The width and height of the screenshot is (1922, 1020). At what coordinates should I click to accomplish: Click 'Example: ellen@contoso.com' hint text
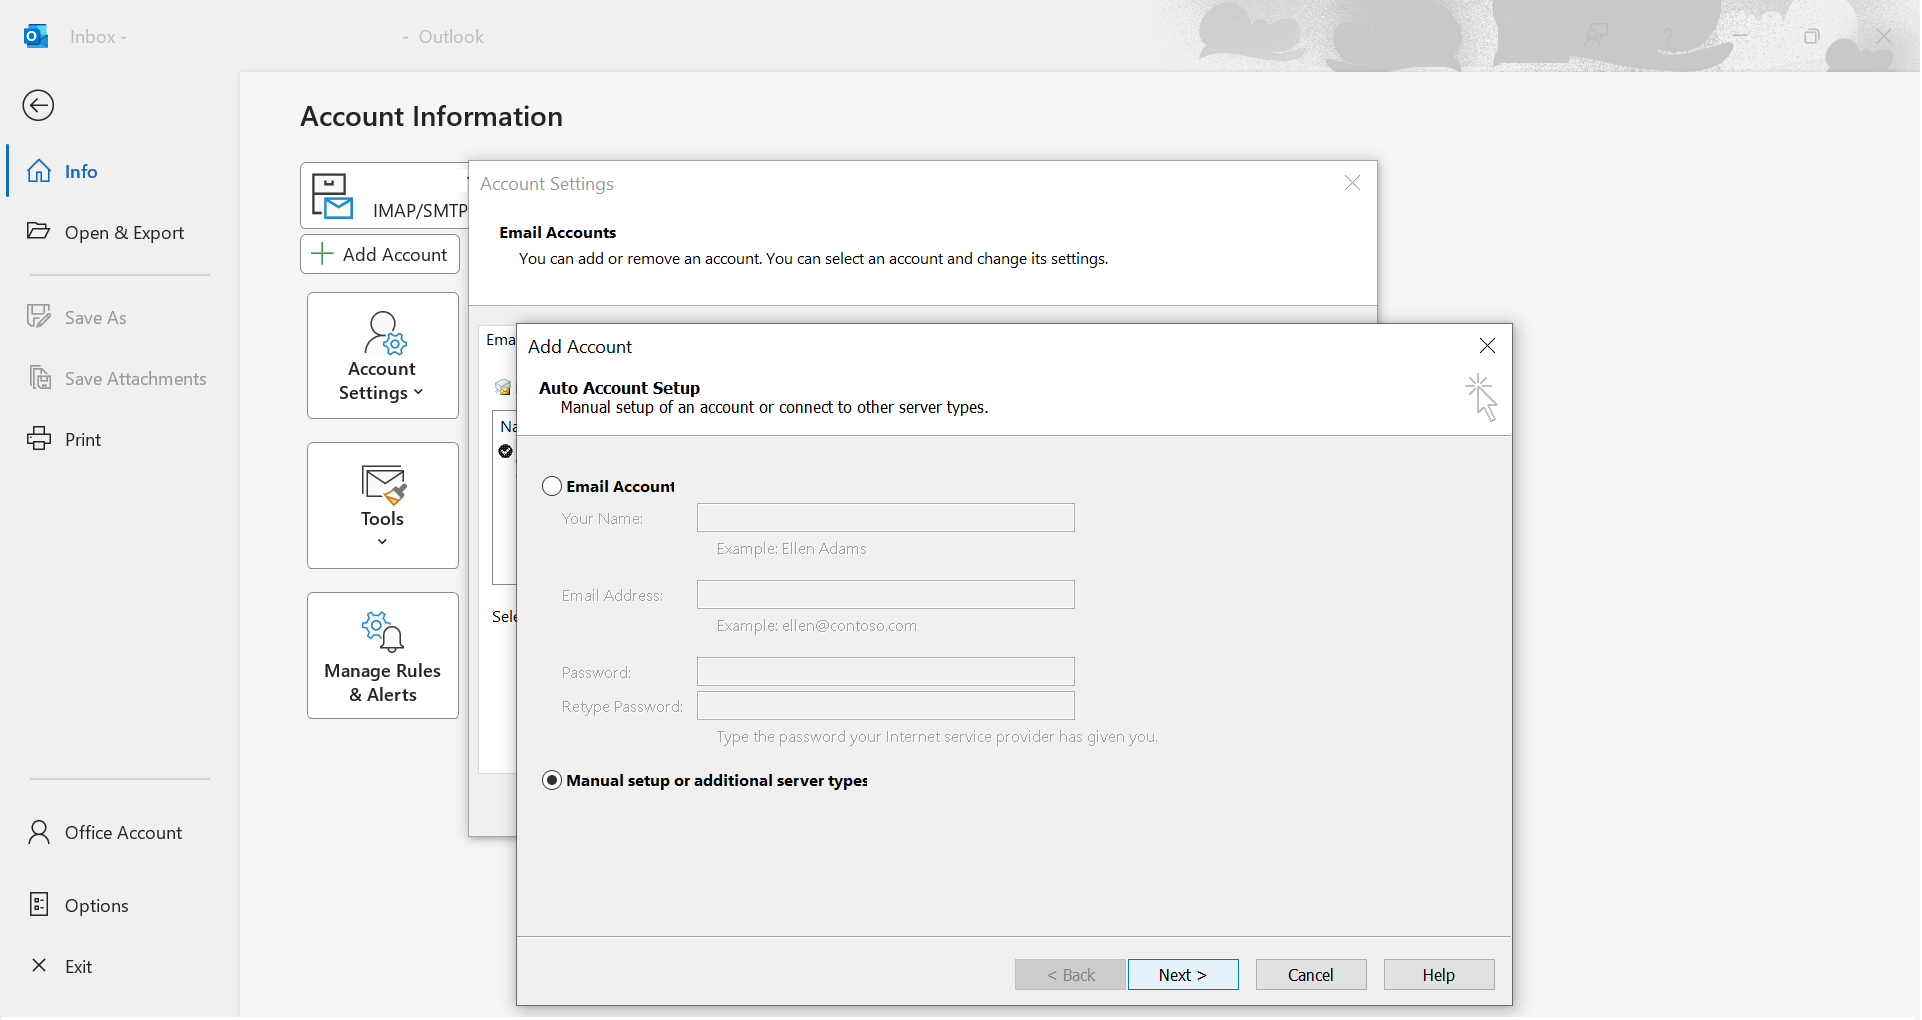point(817,626)
